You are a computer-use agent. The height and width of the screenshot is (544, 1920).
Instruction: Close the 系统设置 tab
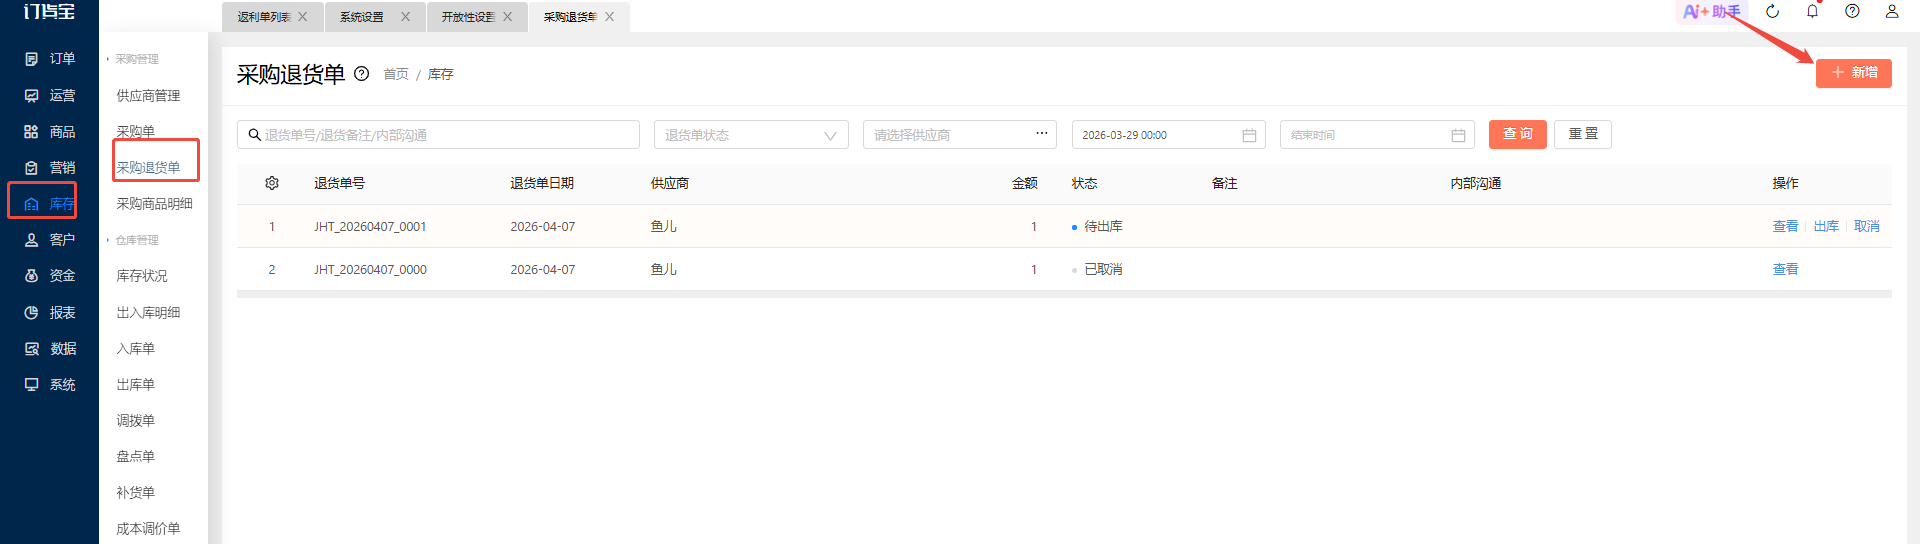405,17
